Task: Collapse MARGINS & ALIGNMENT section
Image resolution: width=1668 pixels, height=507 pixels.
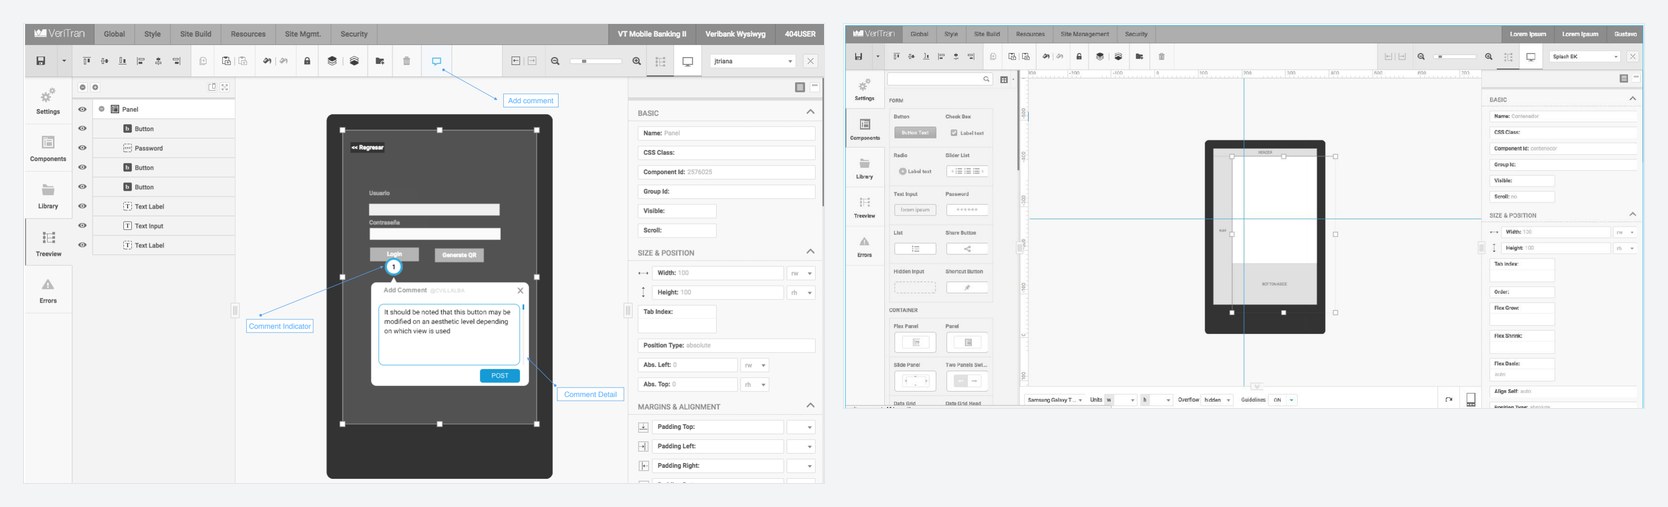Action: pyautogui.click(x=810, y=406)
